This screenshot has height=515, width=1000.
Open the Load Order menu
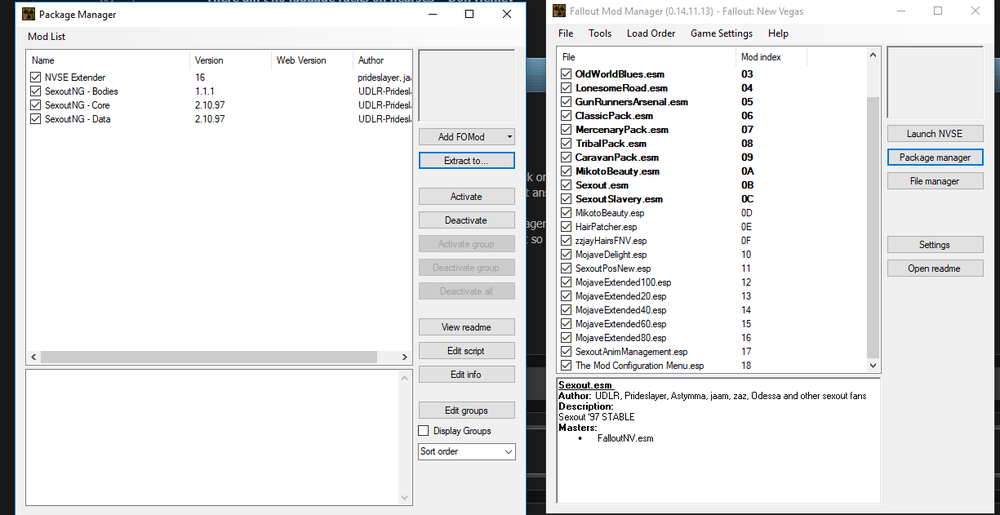point(651,33)
